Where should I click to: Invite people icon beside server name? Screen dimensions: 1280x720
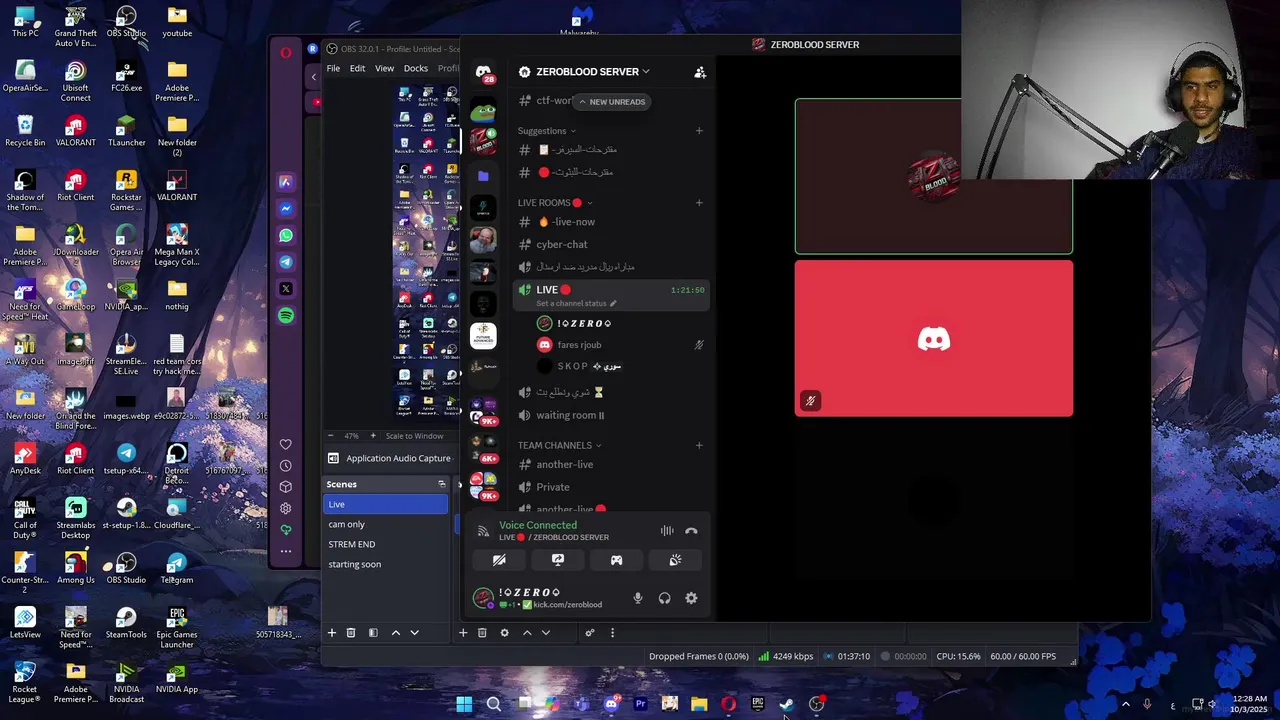click(x=700, y=72)
